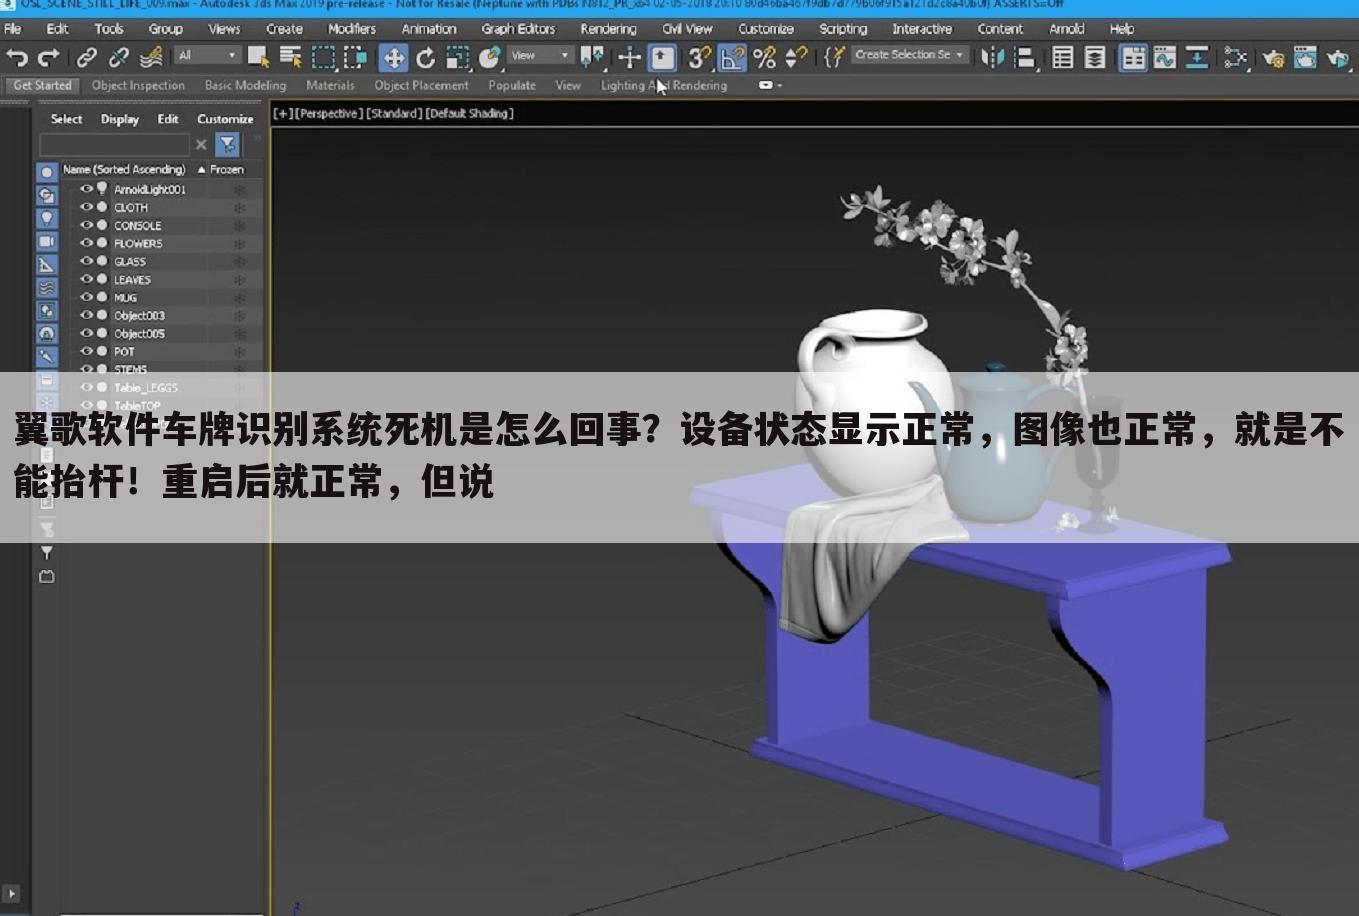
Task: Select the Link tool chain icon
Action: [87, 58]
